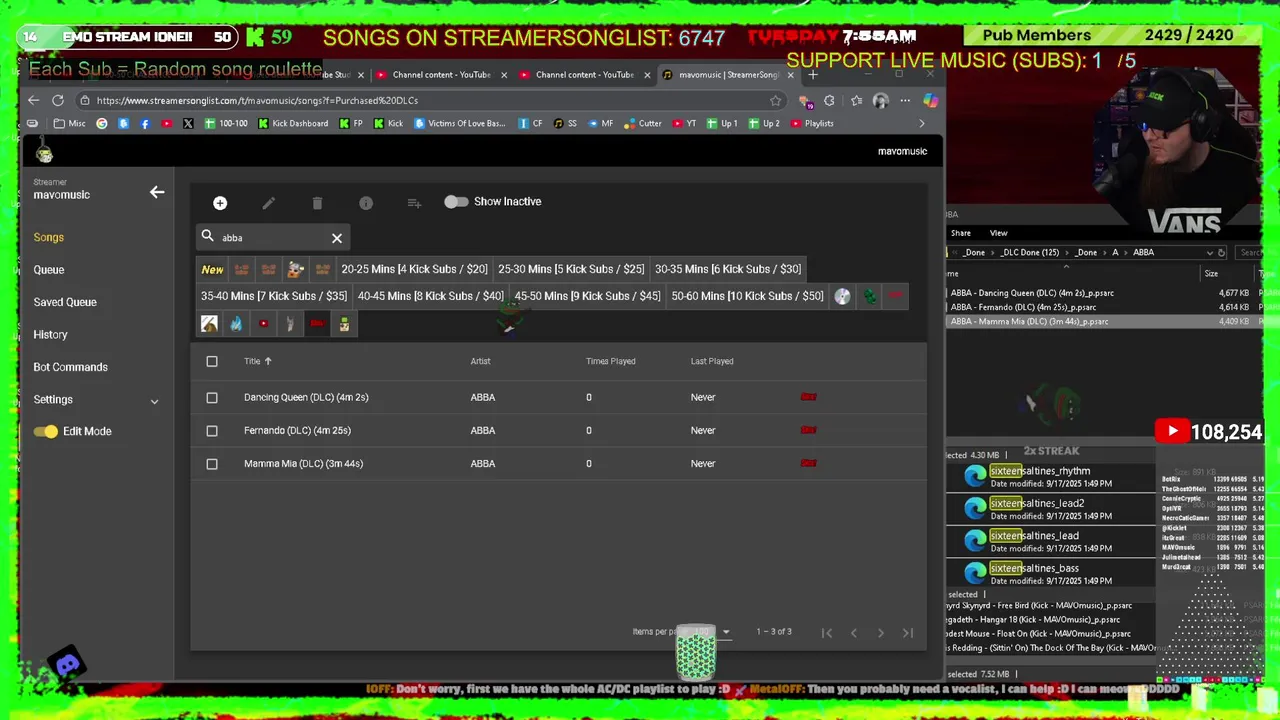
Task: Open the Kick Dashboard bookmark
Action: (x=293, y=123)
